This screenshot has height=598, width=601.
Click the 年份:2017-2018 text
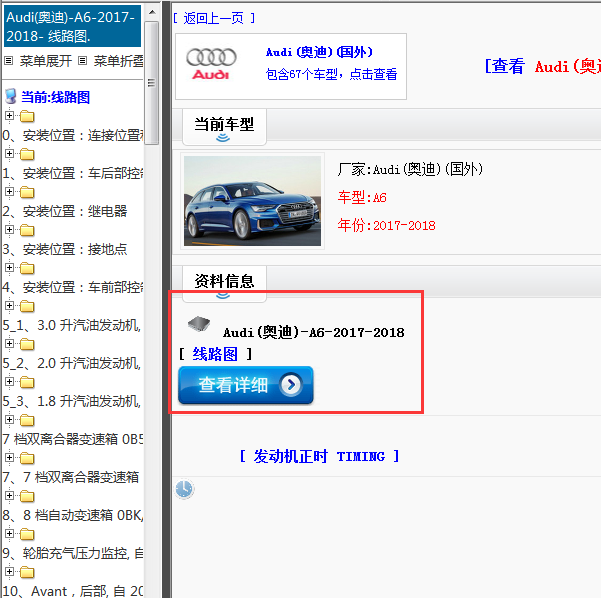(386, 225)
